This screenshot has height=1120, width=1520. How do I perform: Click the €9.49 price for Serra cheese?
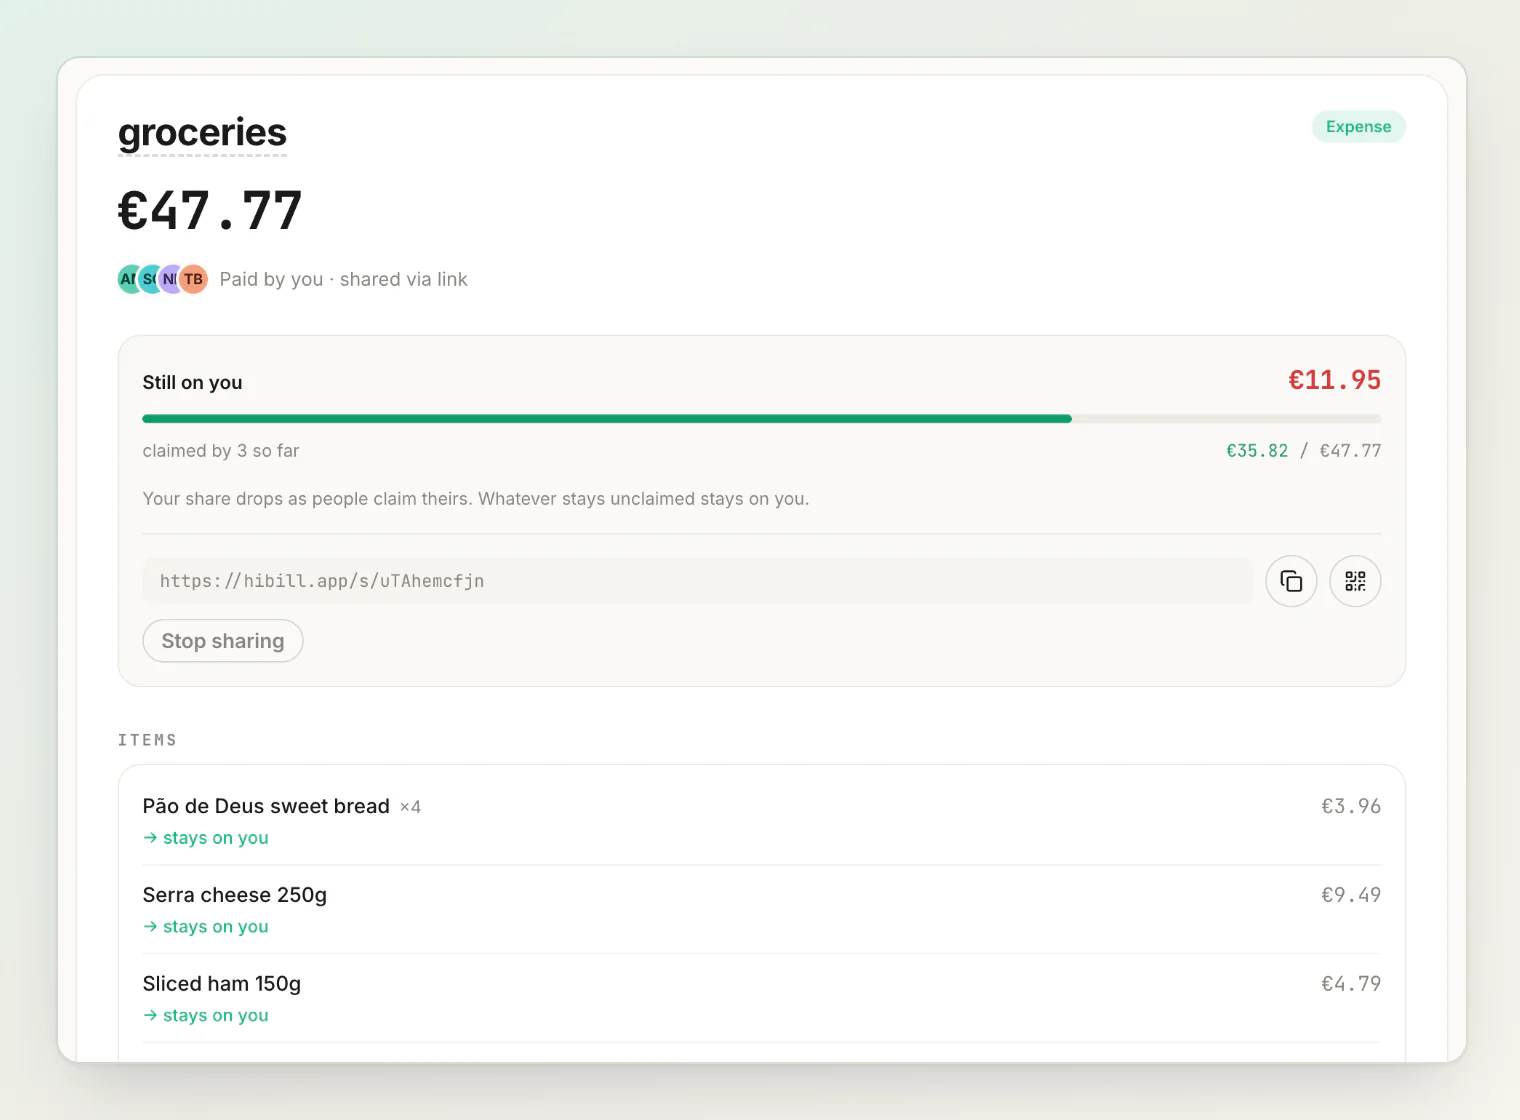(x=1351, y=895)
